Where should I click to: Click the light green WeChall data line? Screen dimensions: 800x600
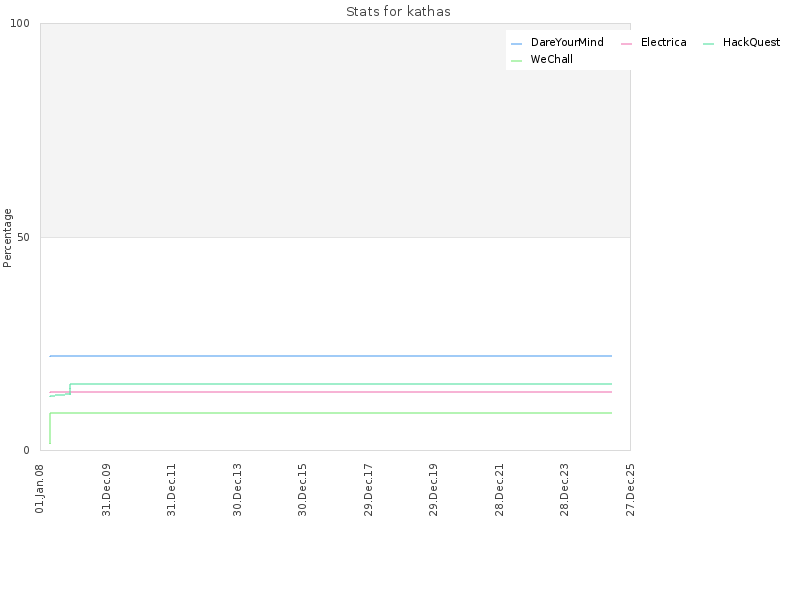point(331,413)
